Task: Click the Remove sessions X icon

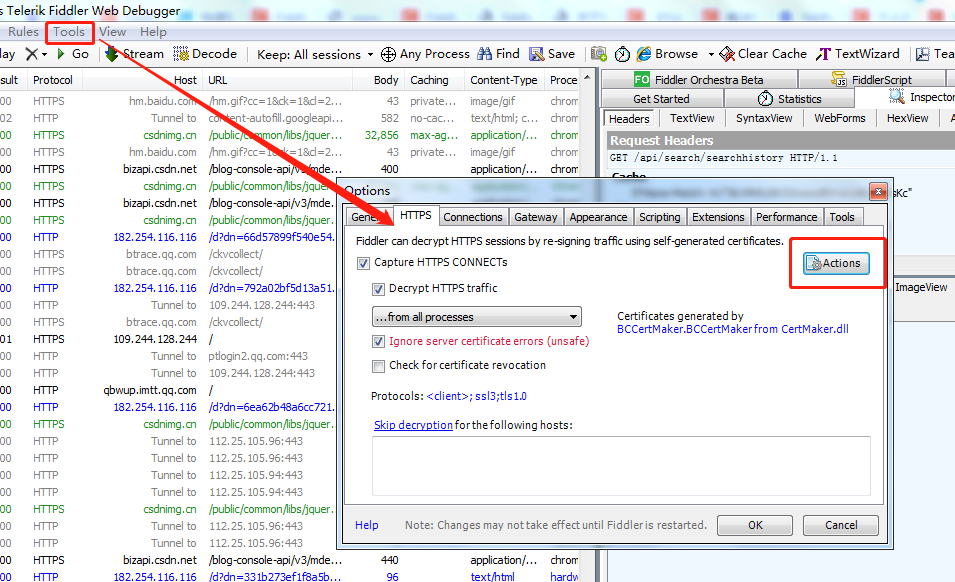Action: coord(31,54)
